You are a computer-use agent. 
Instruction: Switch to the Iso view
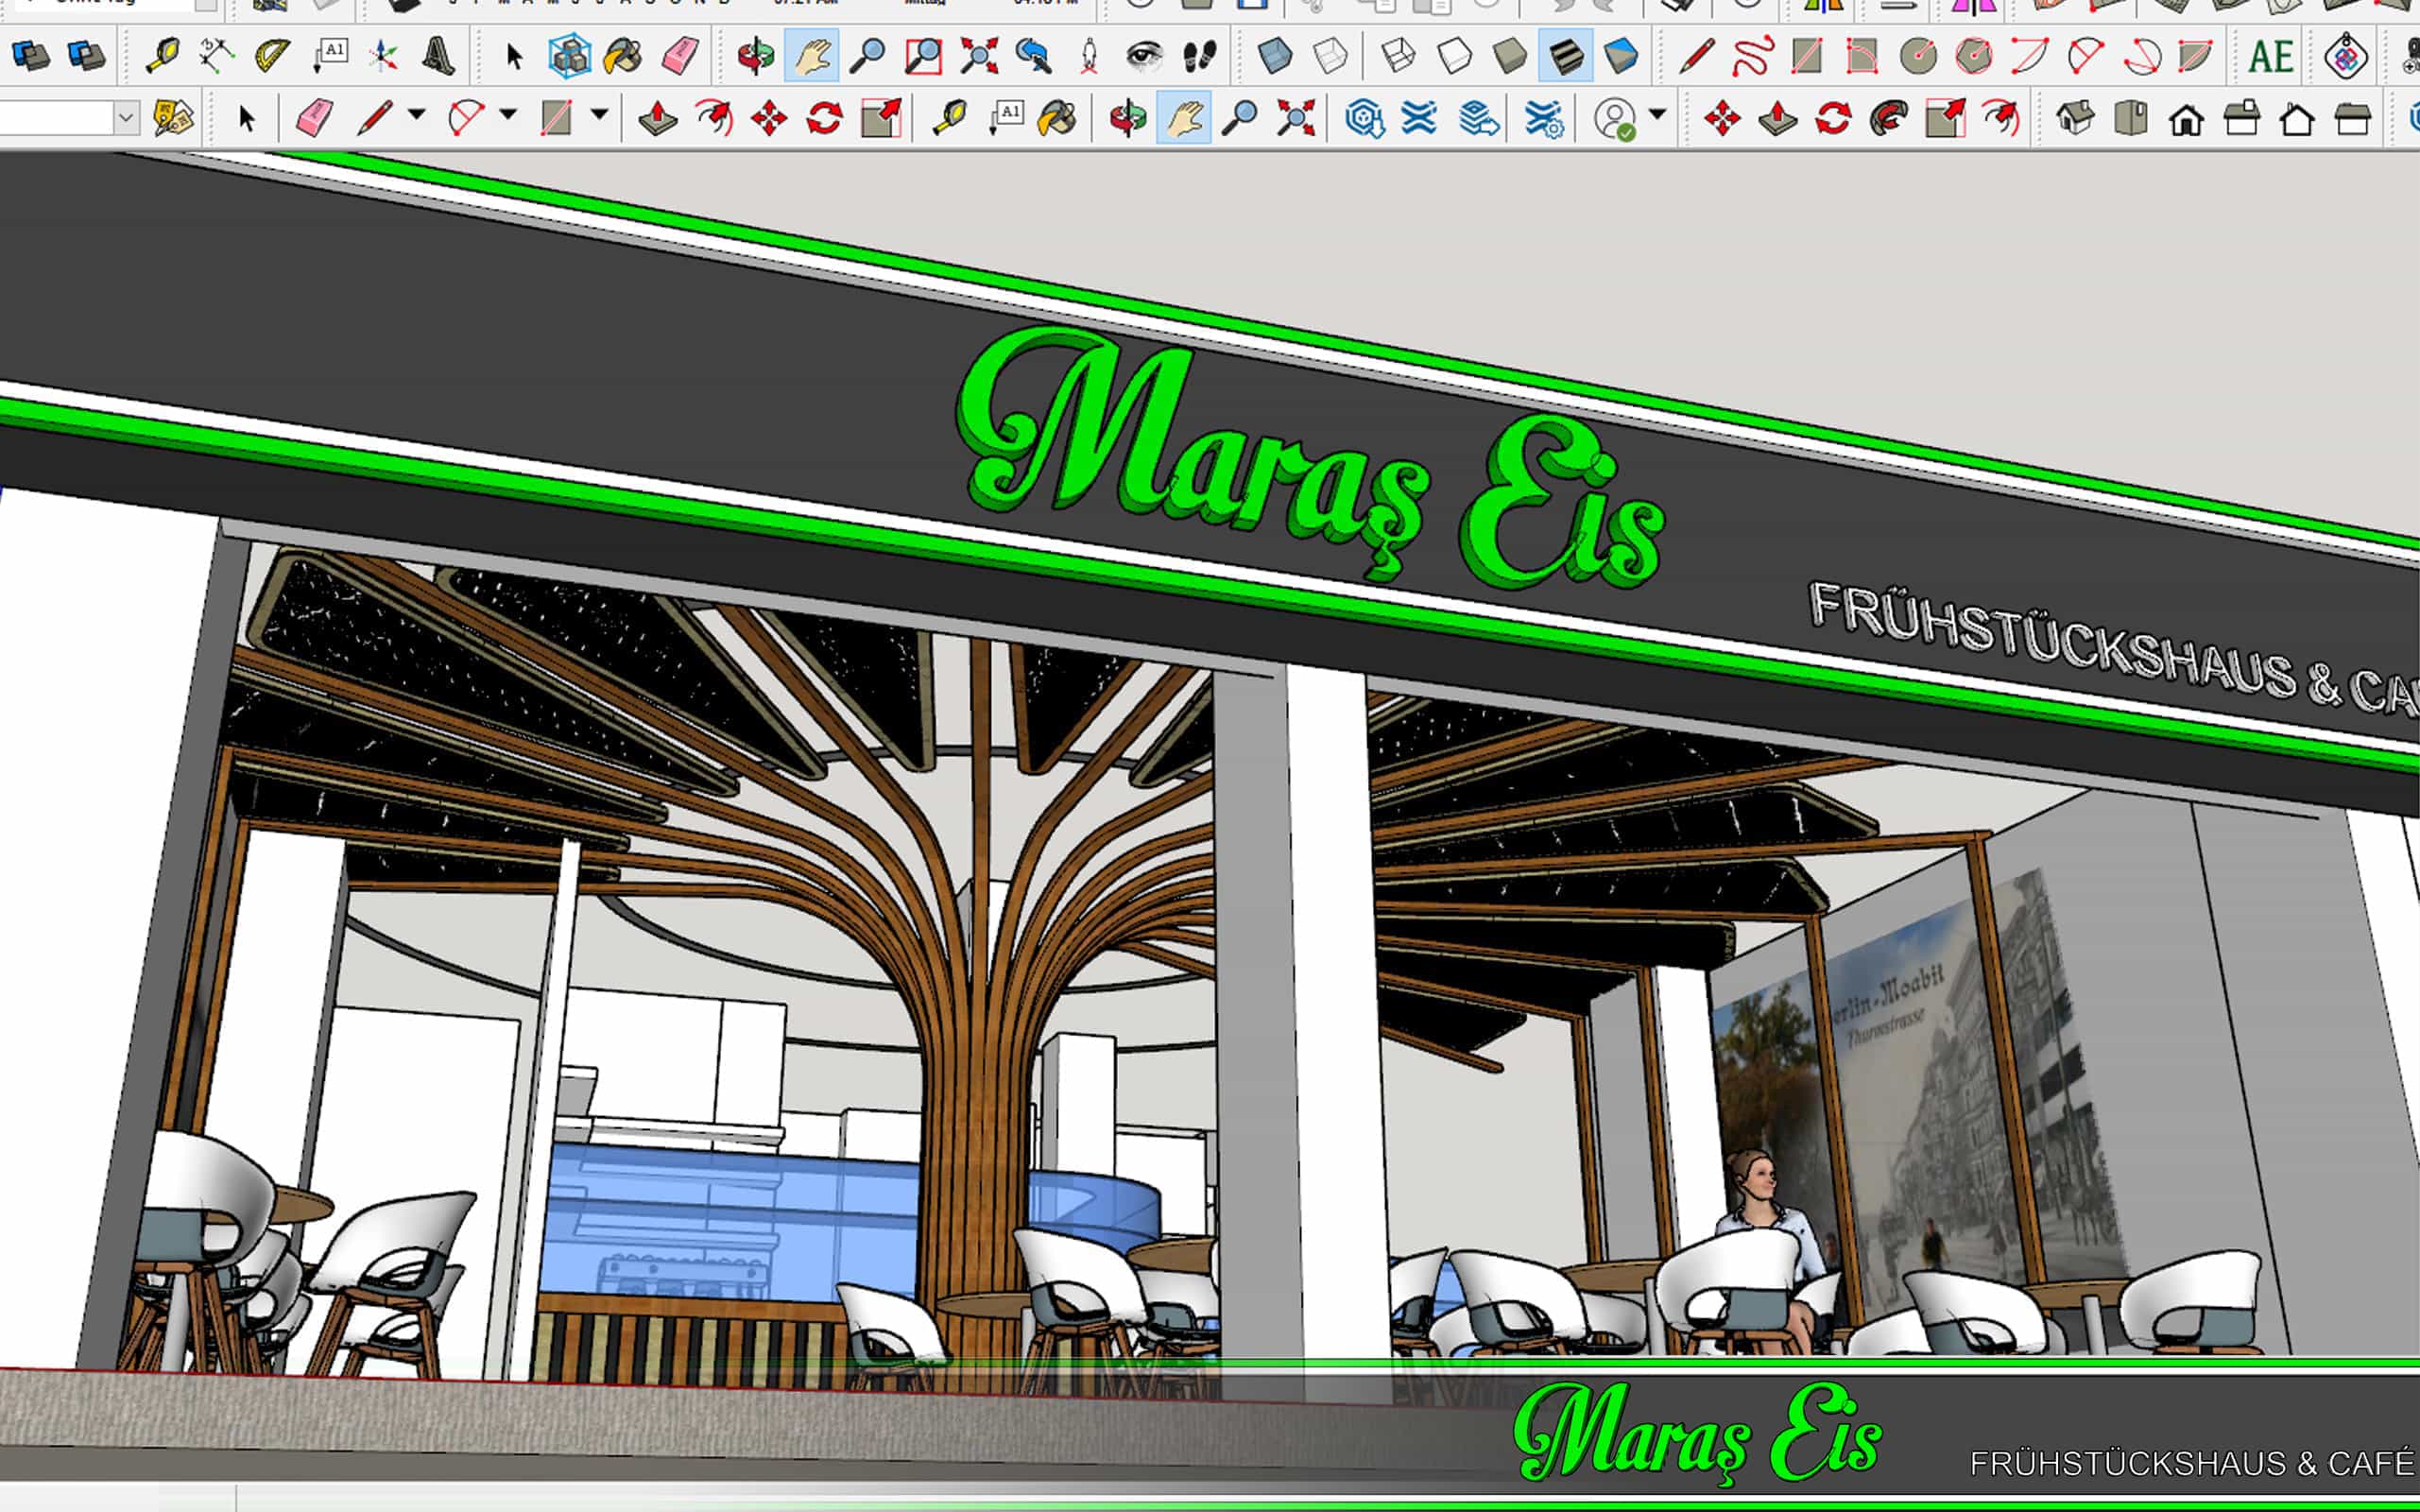coord(2075,119)
